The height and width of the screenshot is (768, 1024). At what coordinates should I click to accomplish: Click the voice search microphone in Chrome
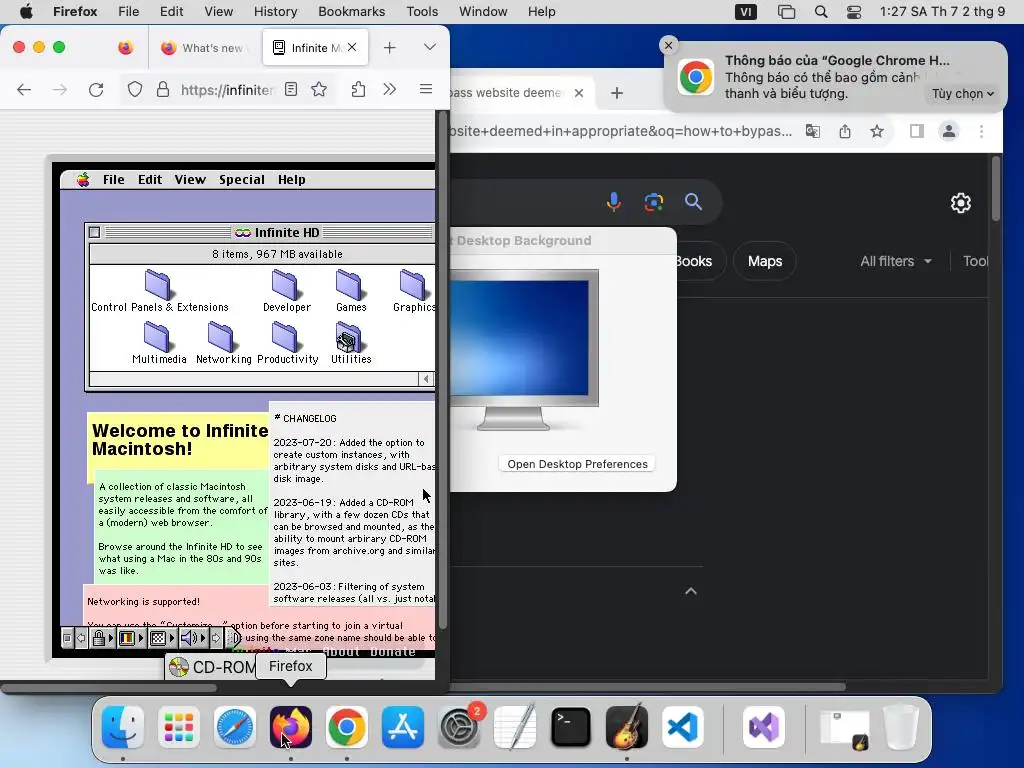tap(613, 202)
